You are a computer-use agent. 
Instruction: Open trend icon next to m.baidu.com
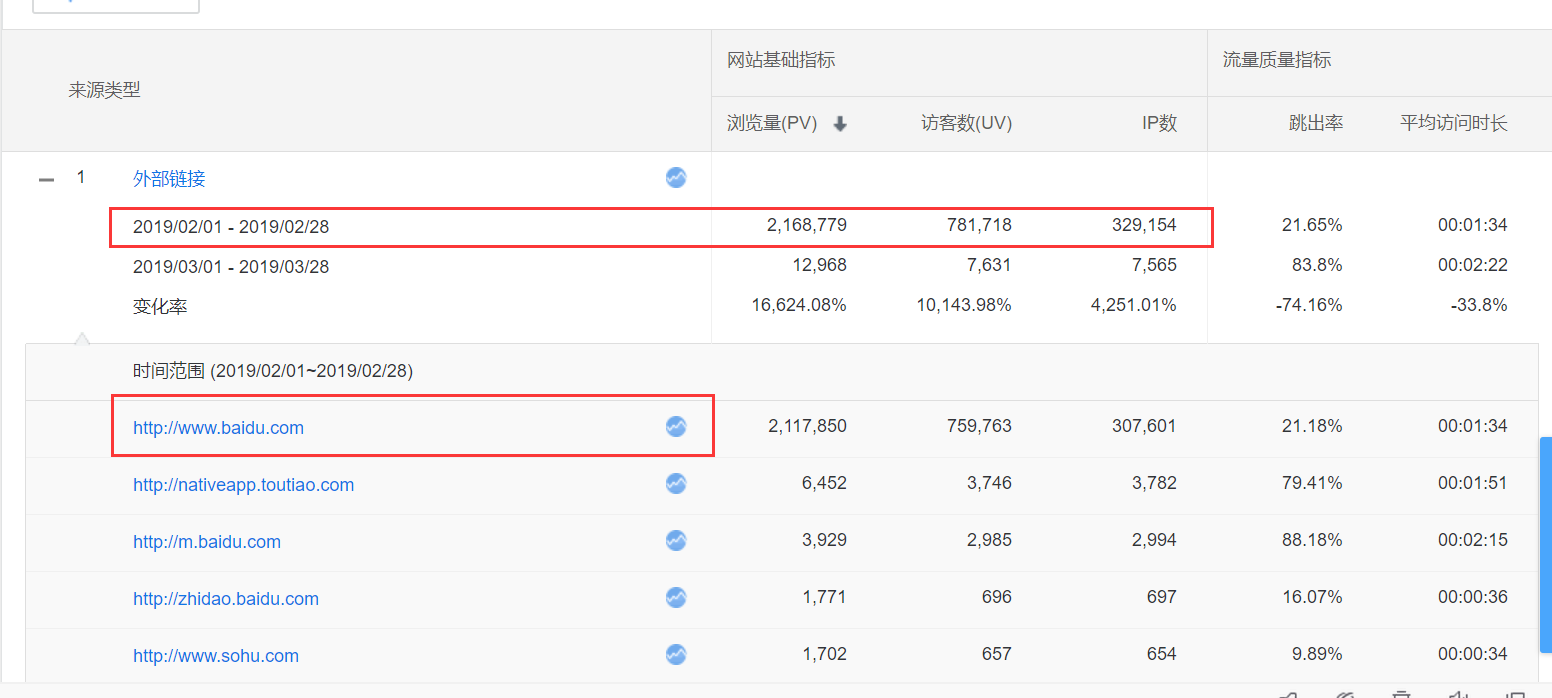676,541
